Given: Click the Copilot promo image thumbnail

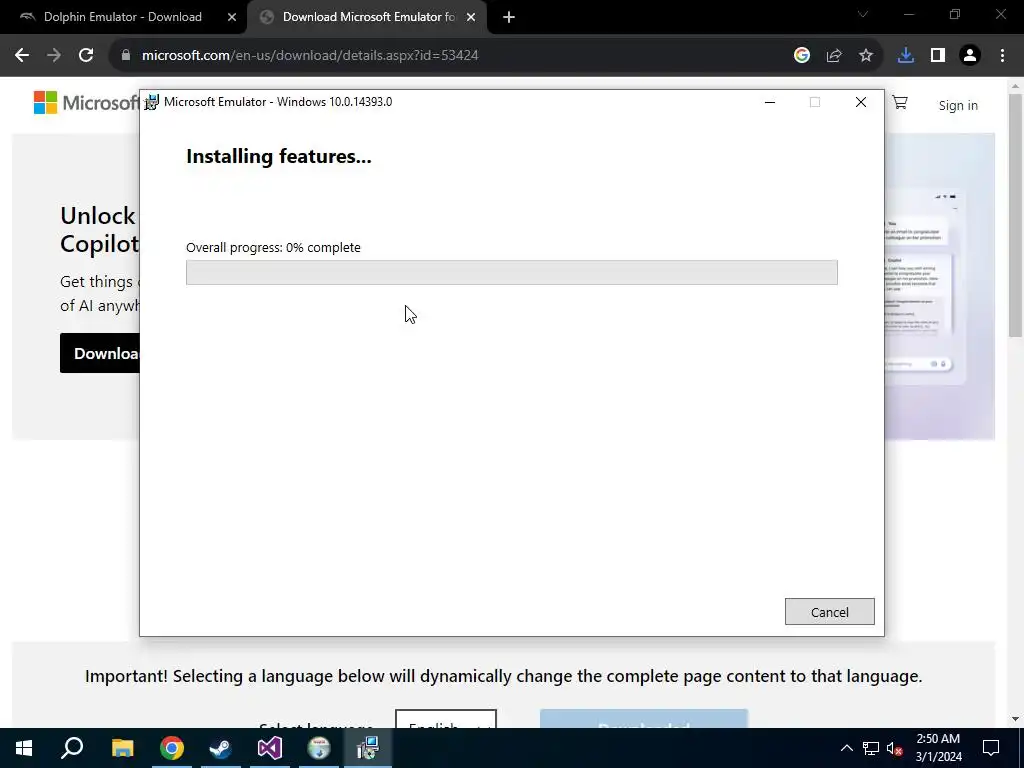Looking at the screenshot, I should click(939, 286).
